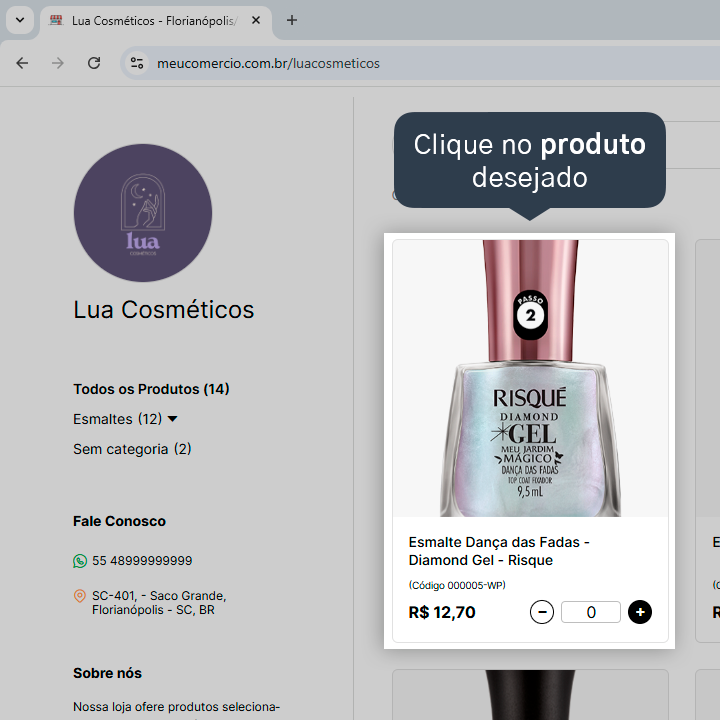
Task: Click the browser forward arrow
Action: (58, 63)
